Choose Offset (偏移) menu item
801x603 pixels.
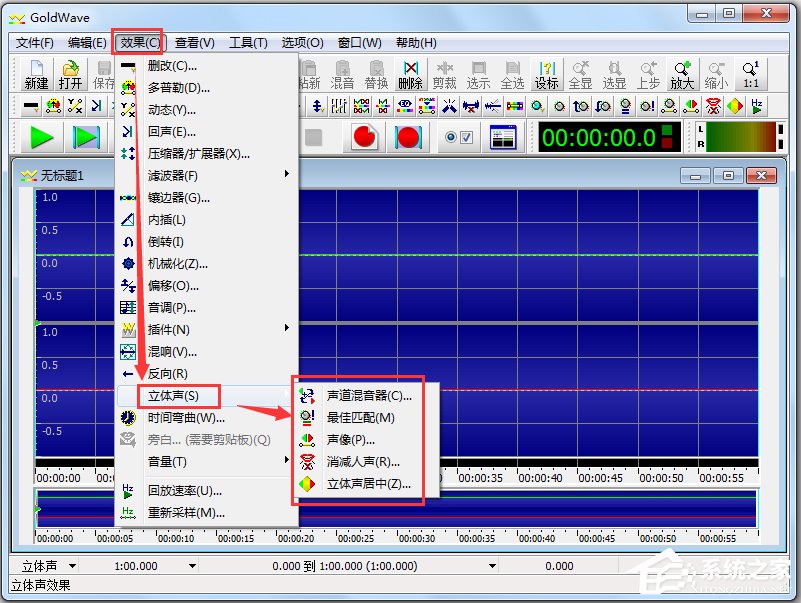(x=206, y=285)
